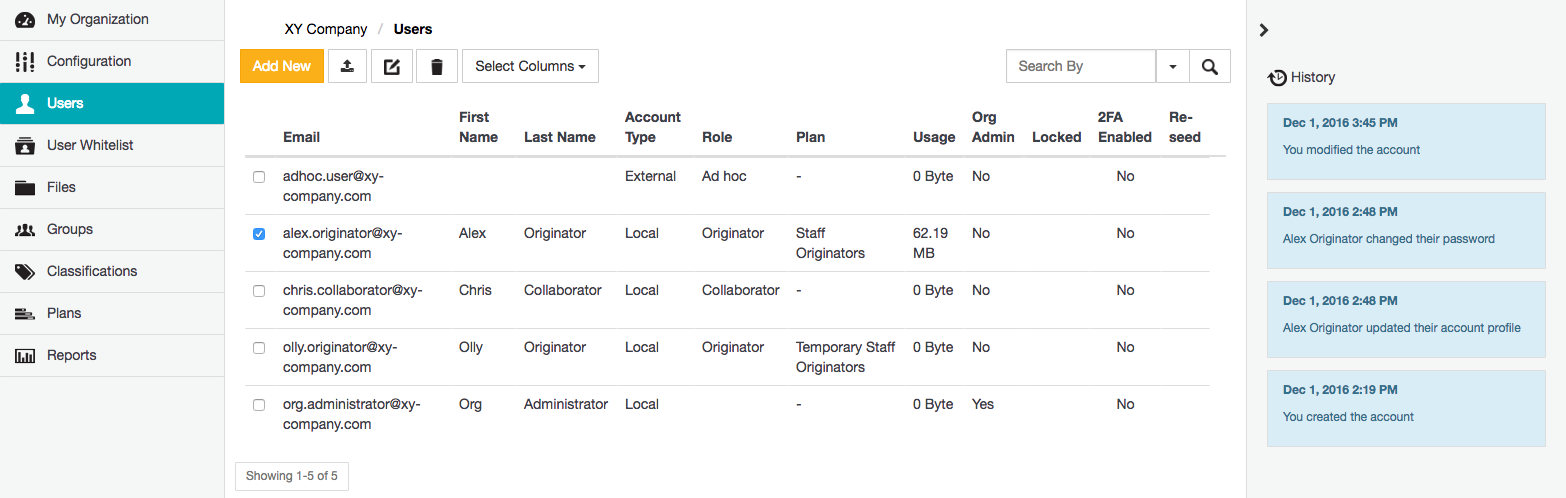1566x498 pixels.
Task: Open My Organization dashboard icon
Action: [25, 19]
